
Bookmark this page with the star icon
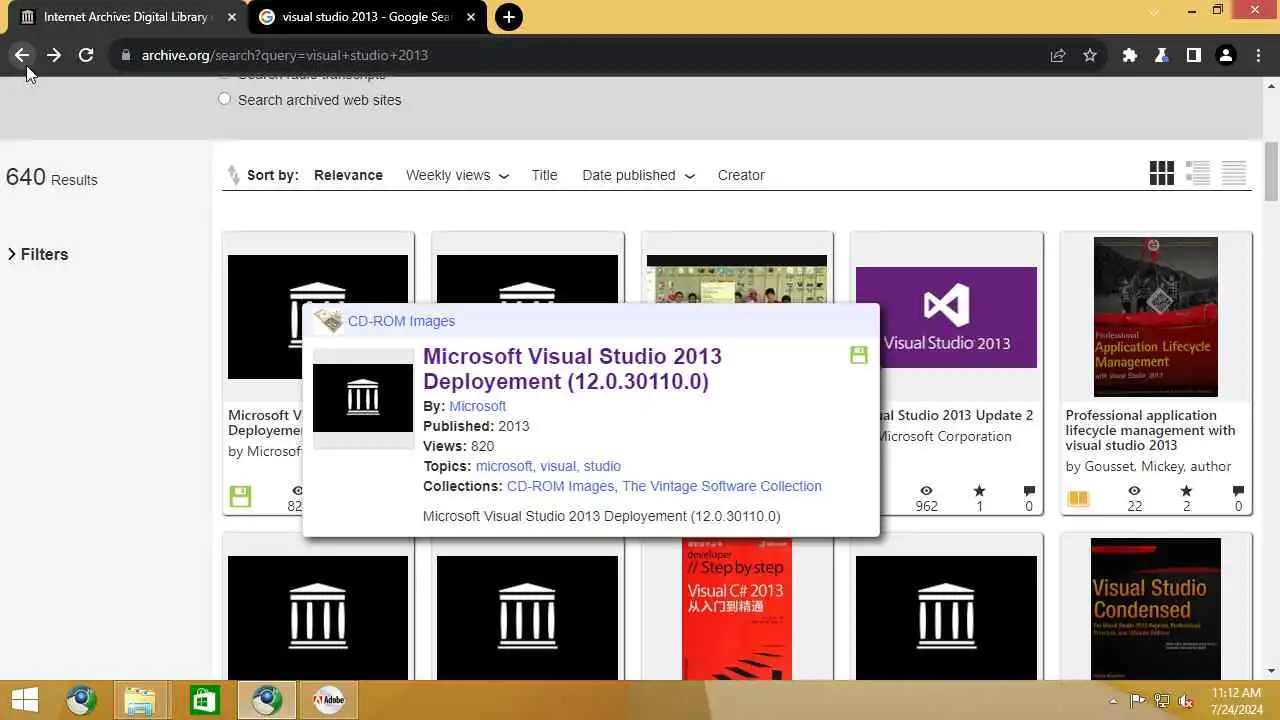[x=1090, y=55]
